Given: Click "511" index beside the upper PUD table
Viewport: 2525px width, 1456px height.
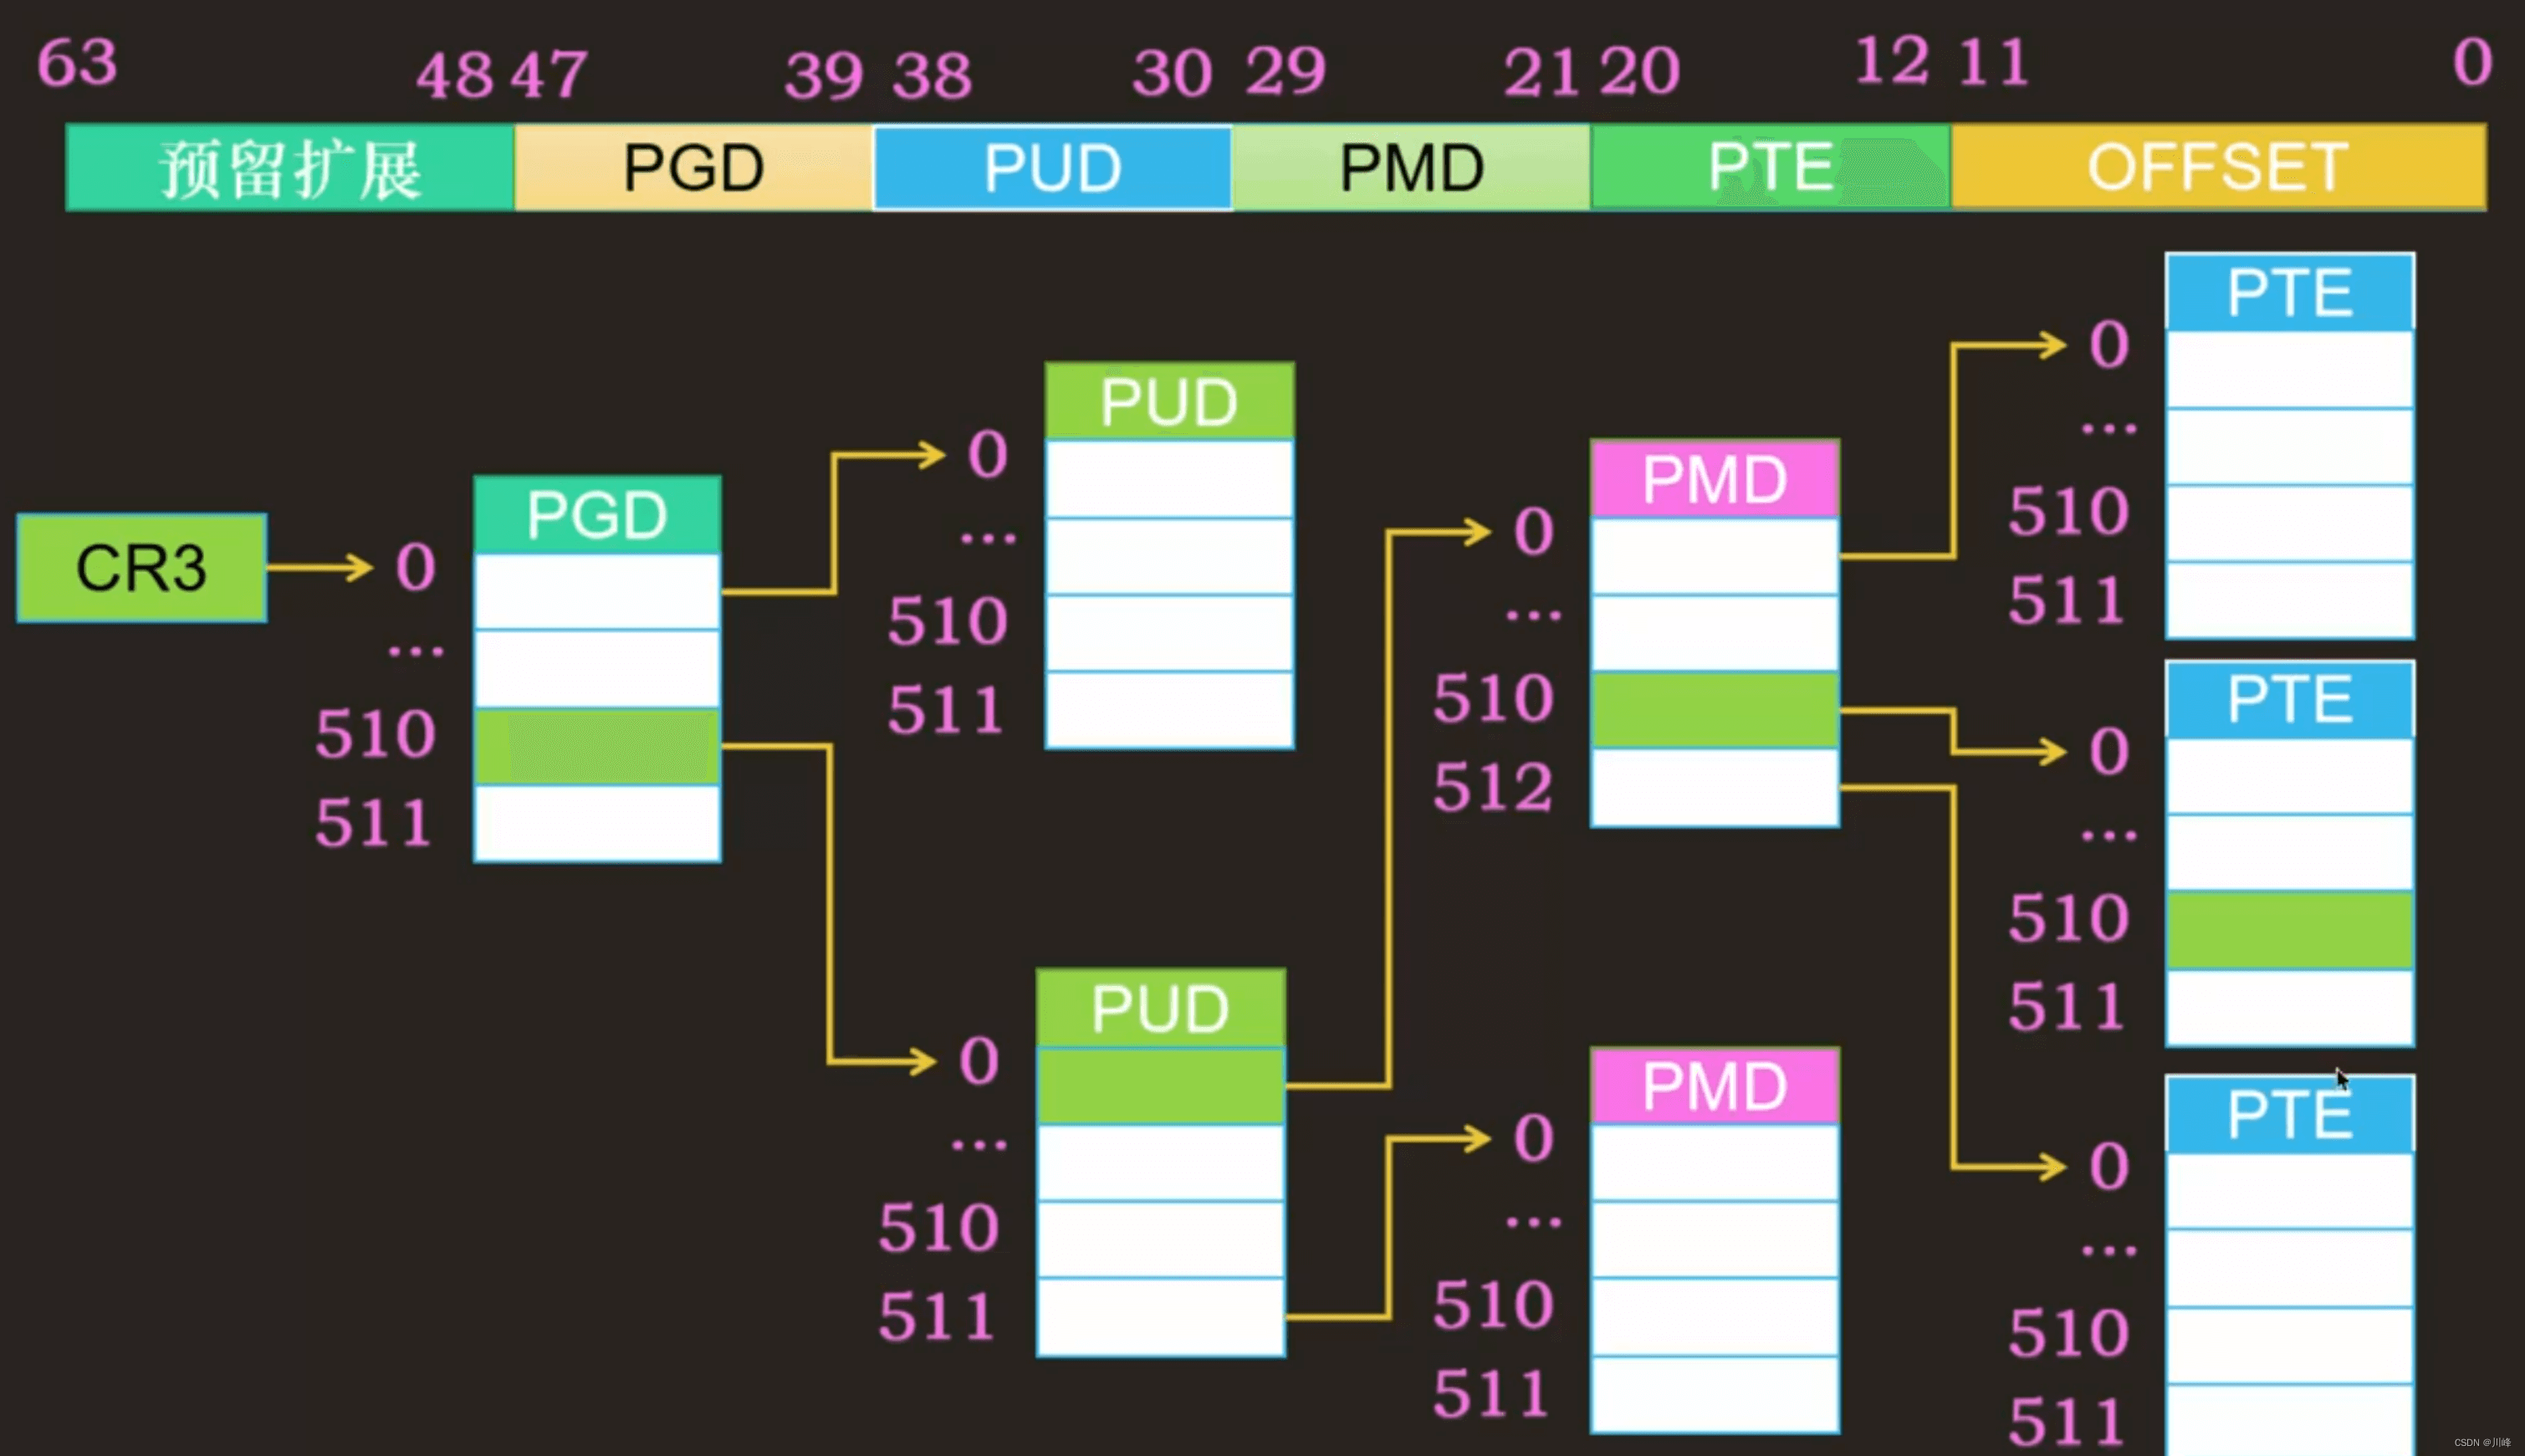Looking at the screenshot, I should (946, 711).
